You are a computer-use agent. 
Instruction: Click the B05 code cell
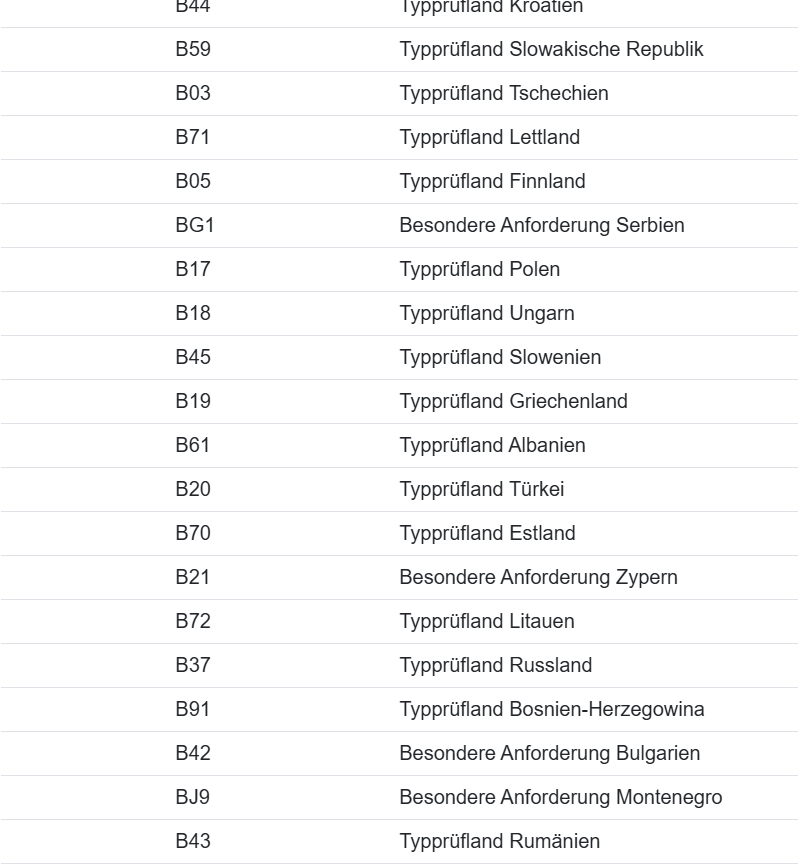click(x=193, y=181)
